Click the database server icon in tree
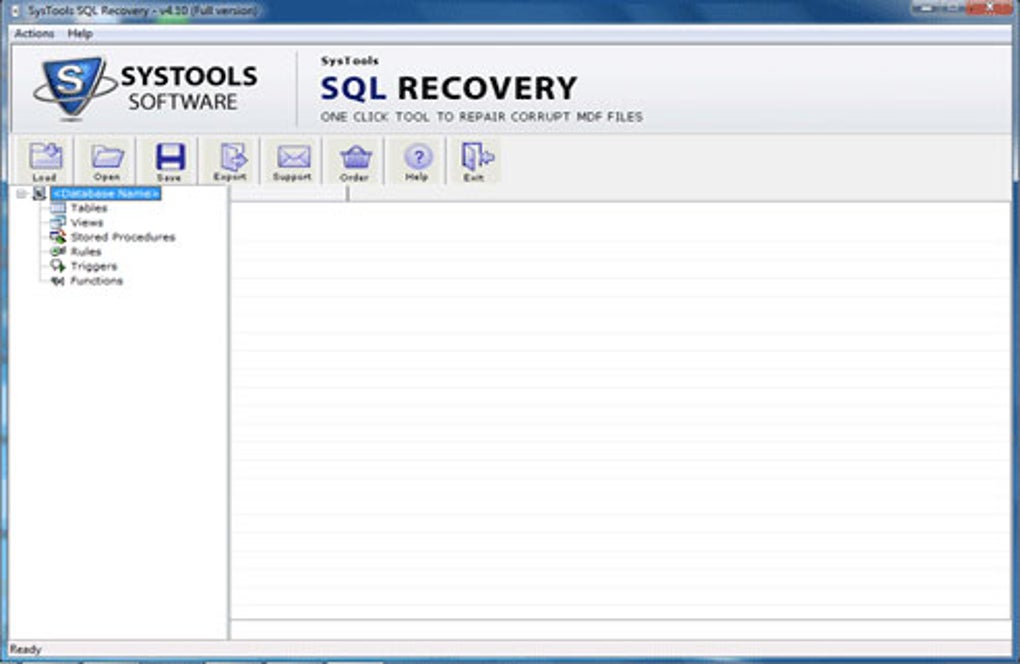 point(39,194)
